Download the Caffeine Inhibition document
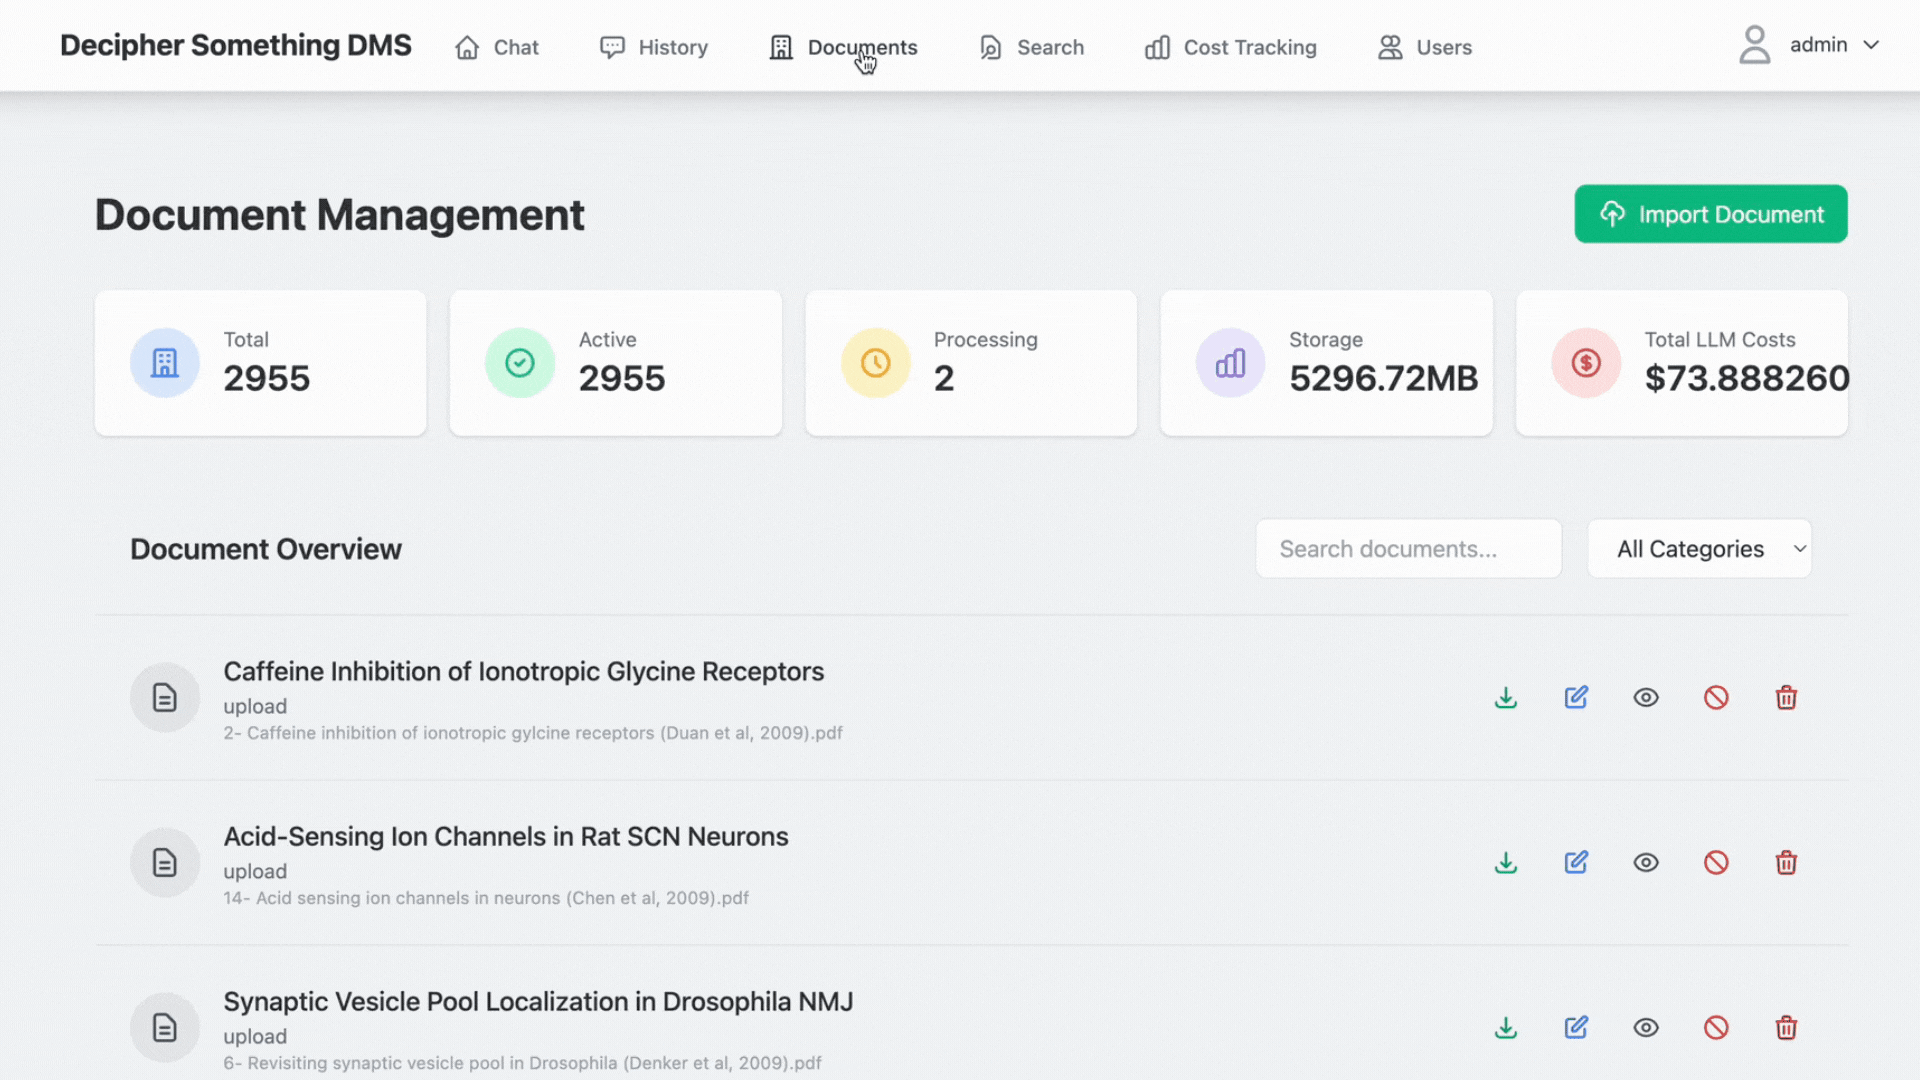 coord(1505,697)
